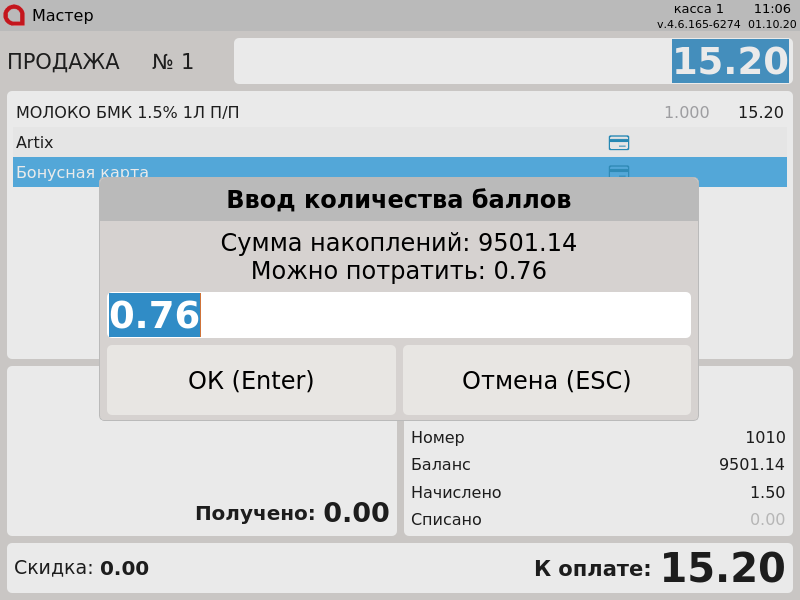Click the Баланс 9501.14 row

click(x=598, y=465)
